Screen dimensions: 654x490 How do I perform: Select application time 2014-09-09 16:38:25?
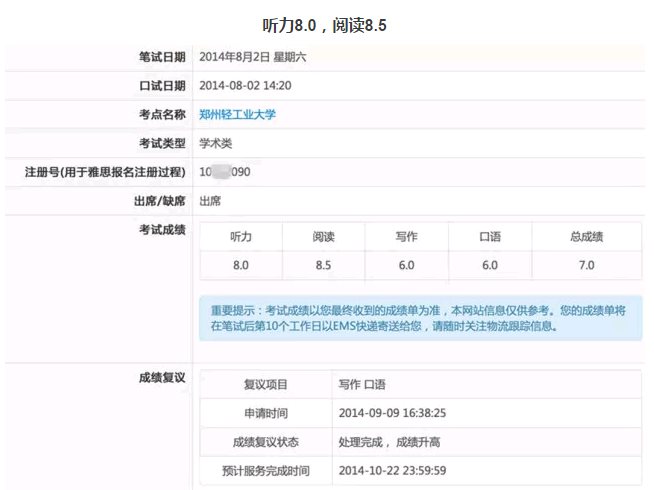tap(392, 413)
